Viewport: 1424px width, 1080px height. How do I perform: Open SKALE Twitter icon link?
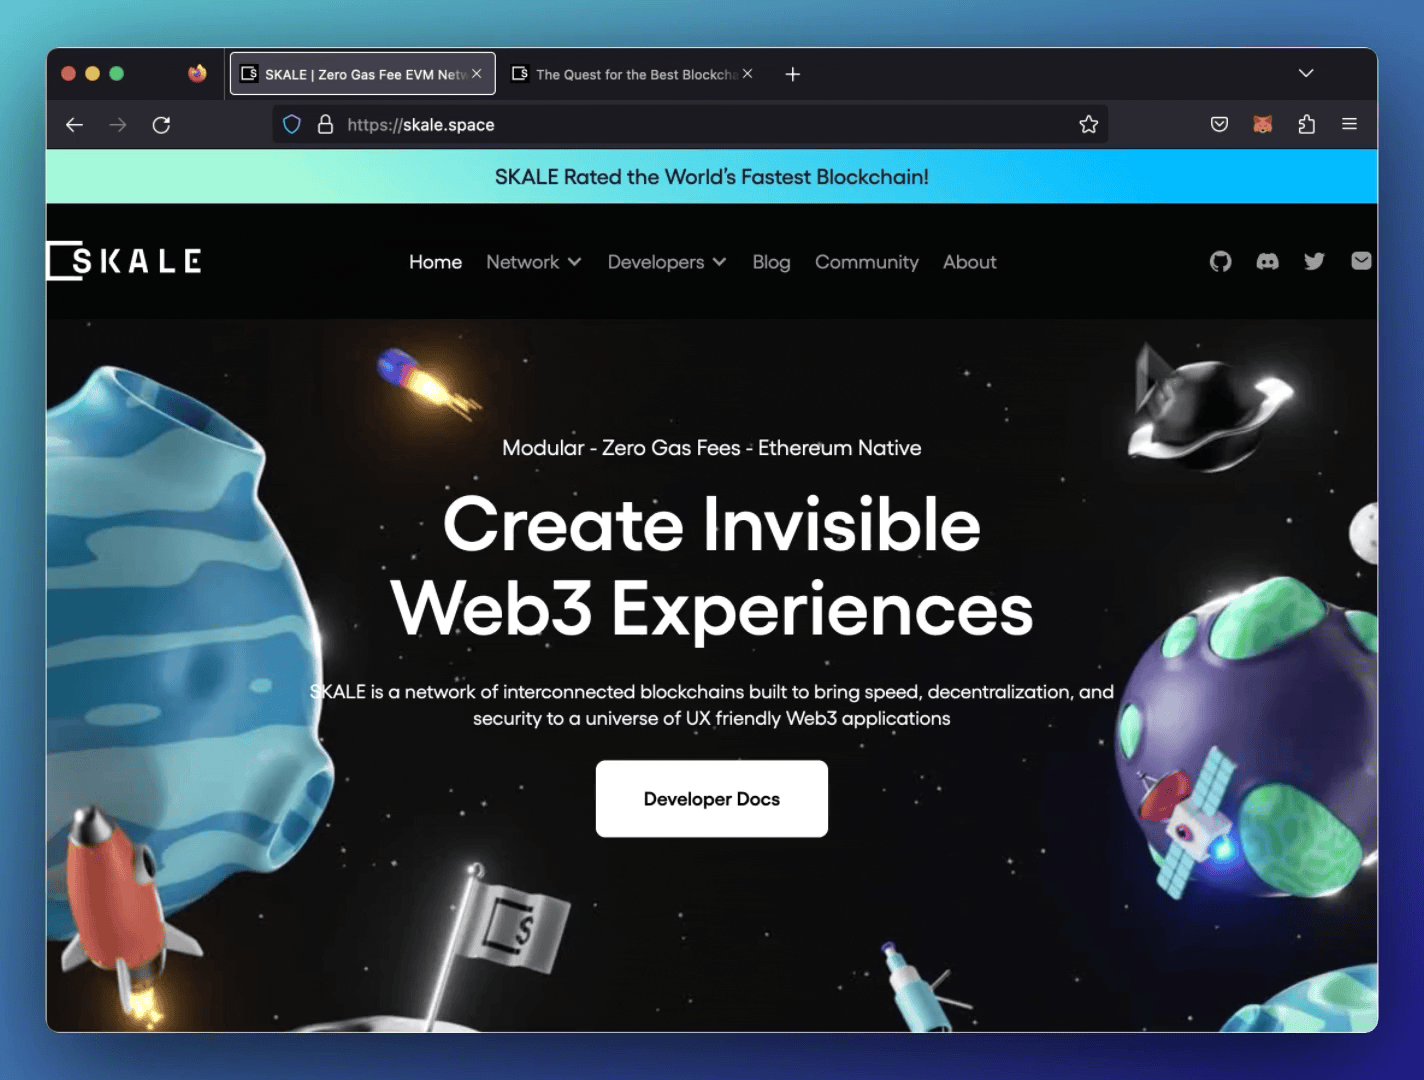click(1314, 261)
